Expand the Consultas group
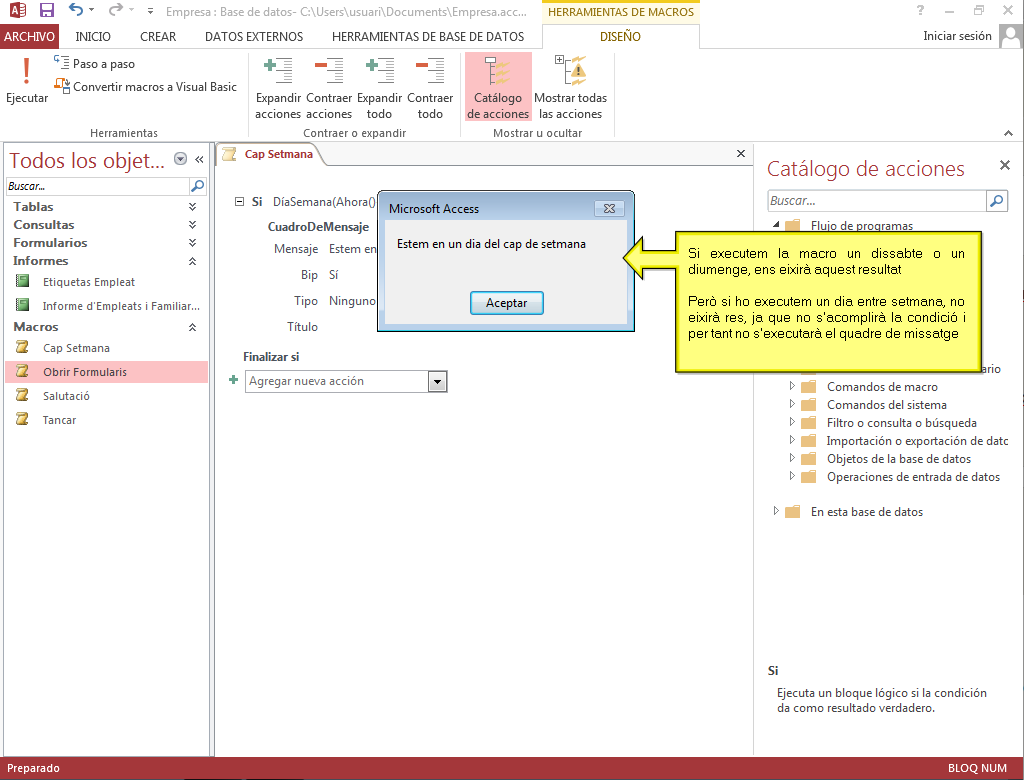The height and width of the screenshot is (780, 1024). click(x=192, y=225)
